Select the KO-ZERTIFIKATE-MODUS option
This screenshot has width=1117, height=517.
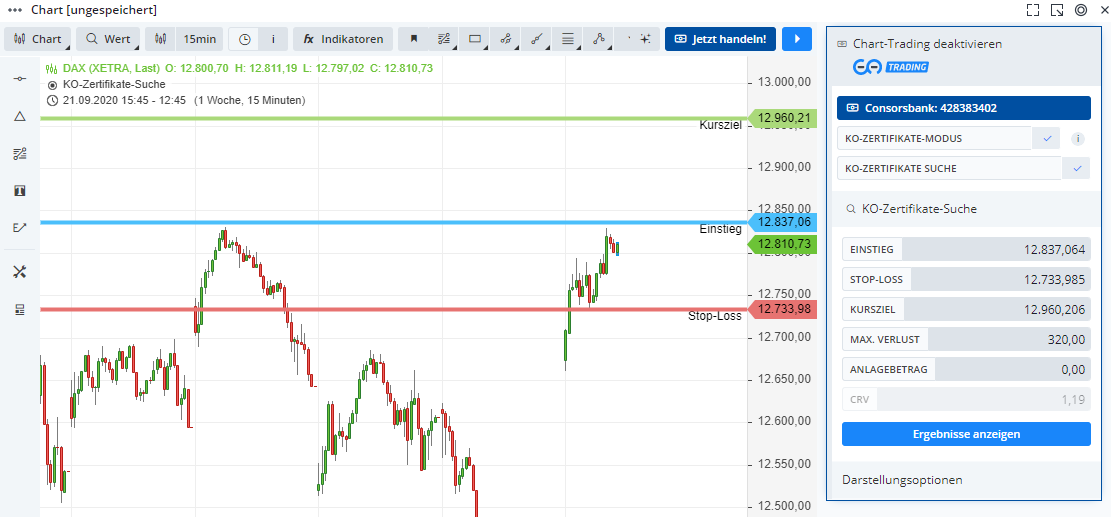tap(934, 138)
